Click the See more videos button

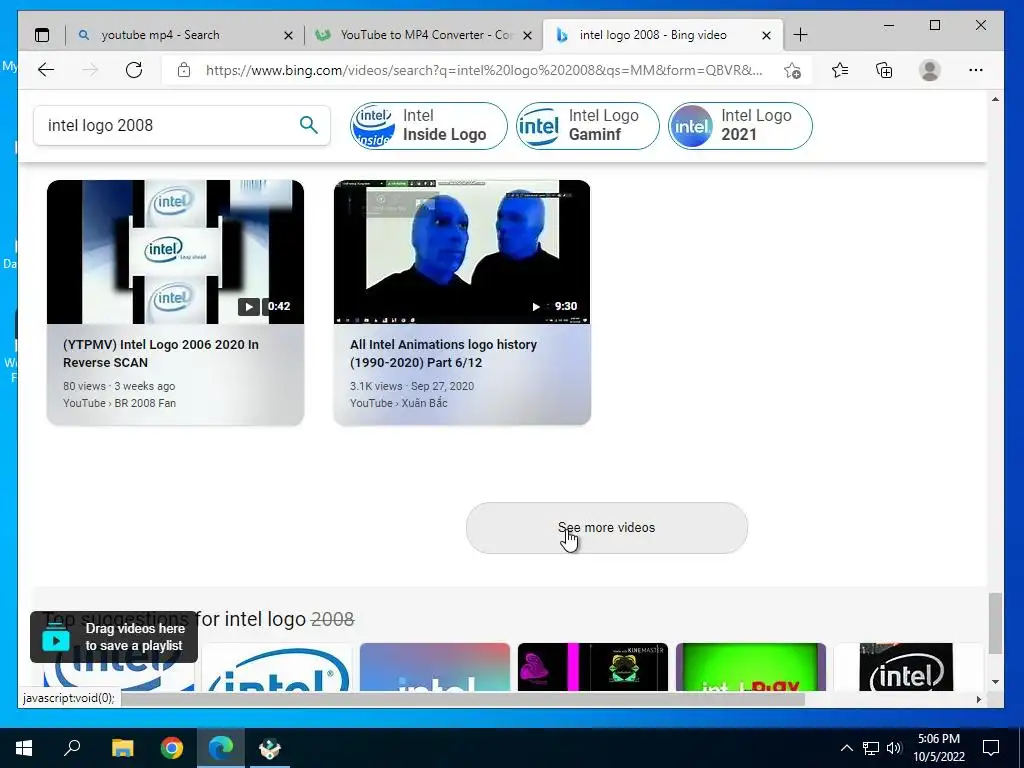point(607,528)
